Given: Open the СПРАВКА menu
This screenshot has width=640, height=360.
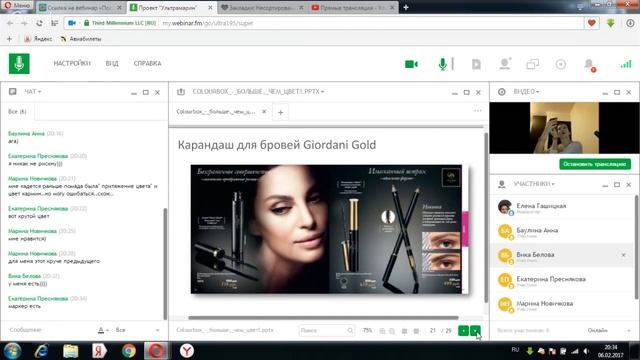Looking at the screenshot, I should click(x=147, y=63).
